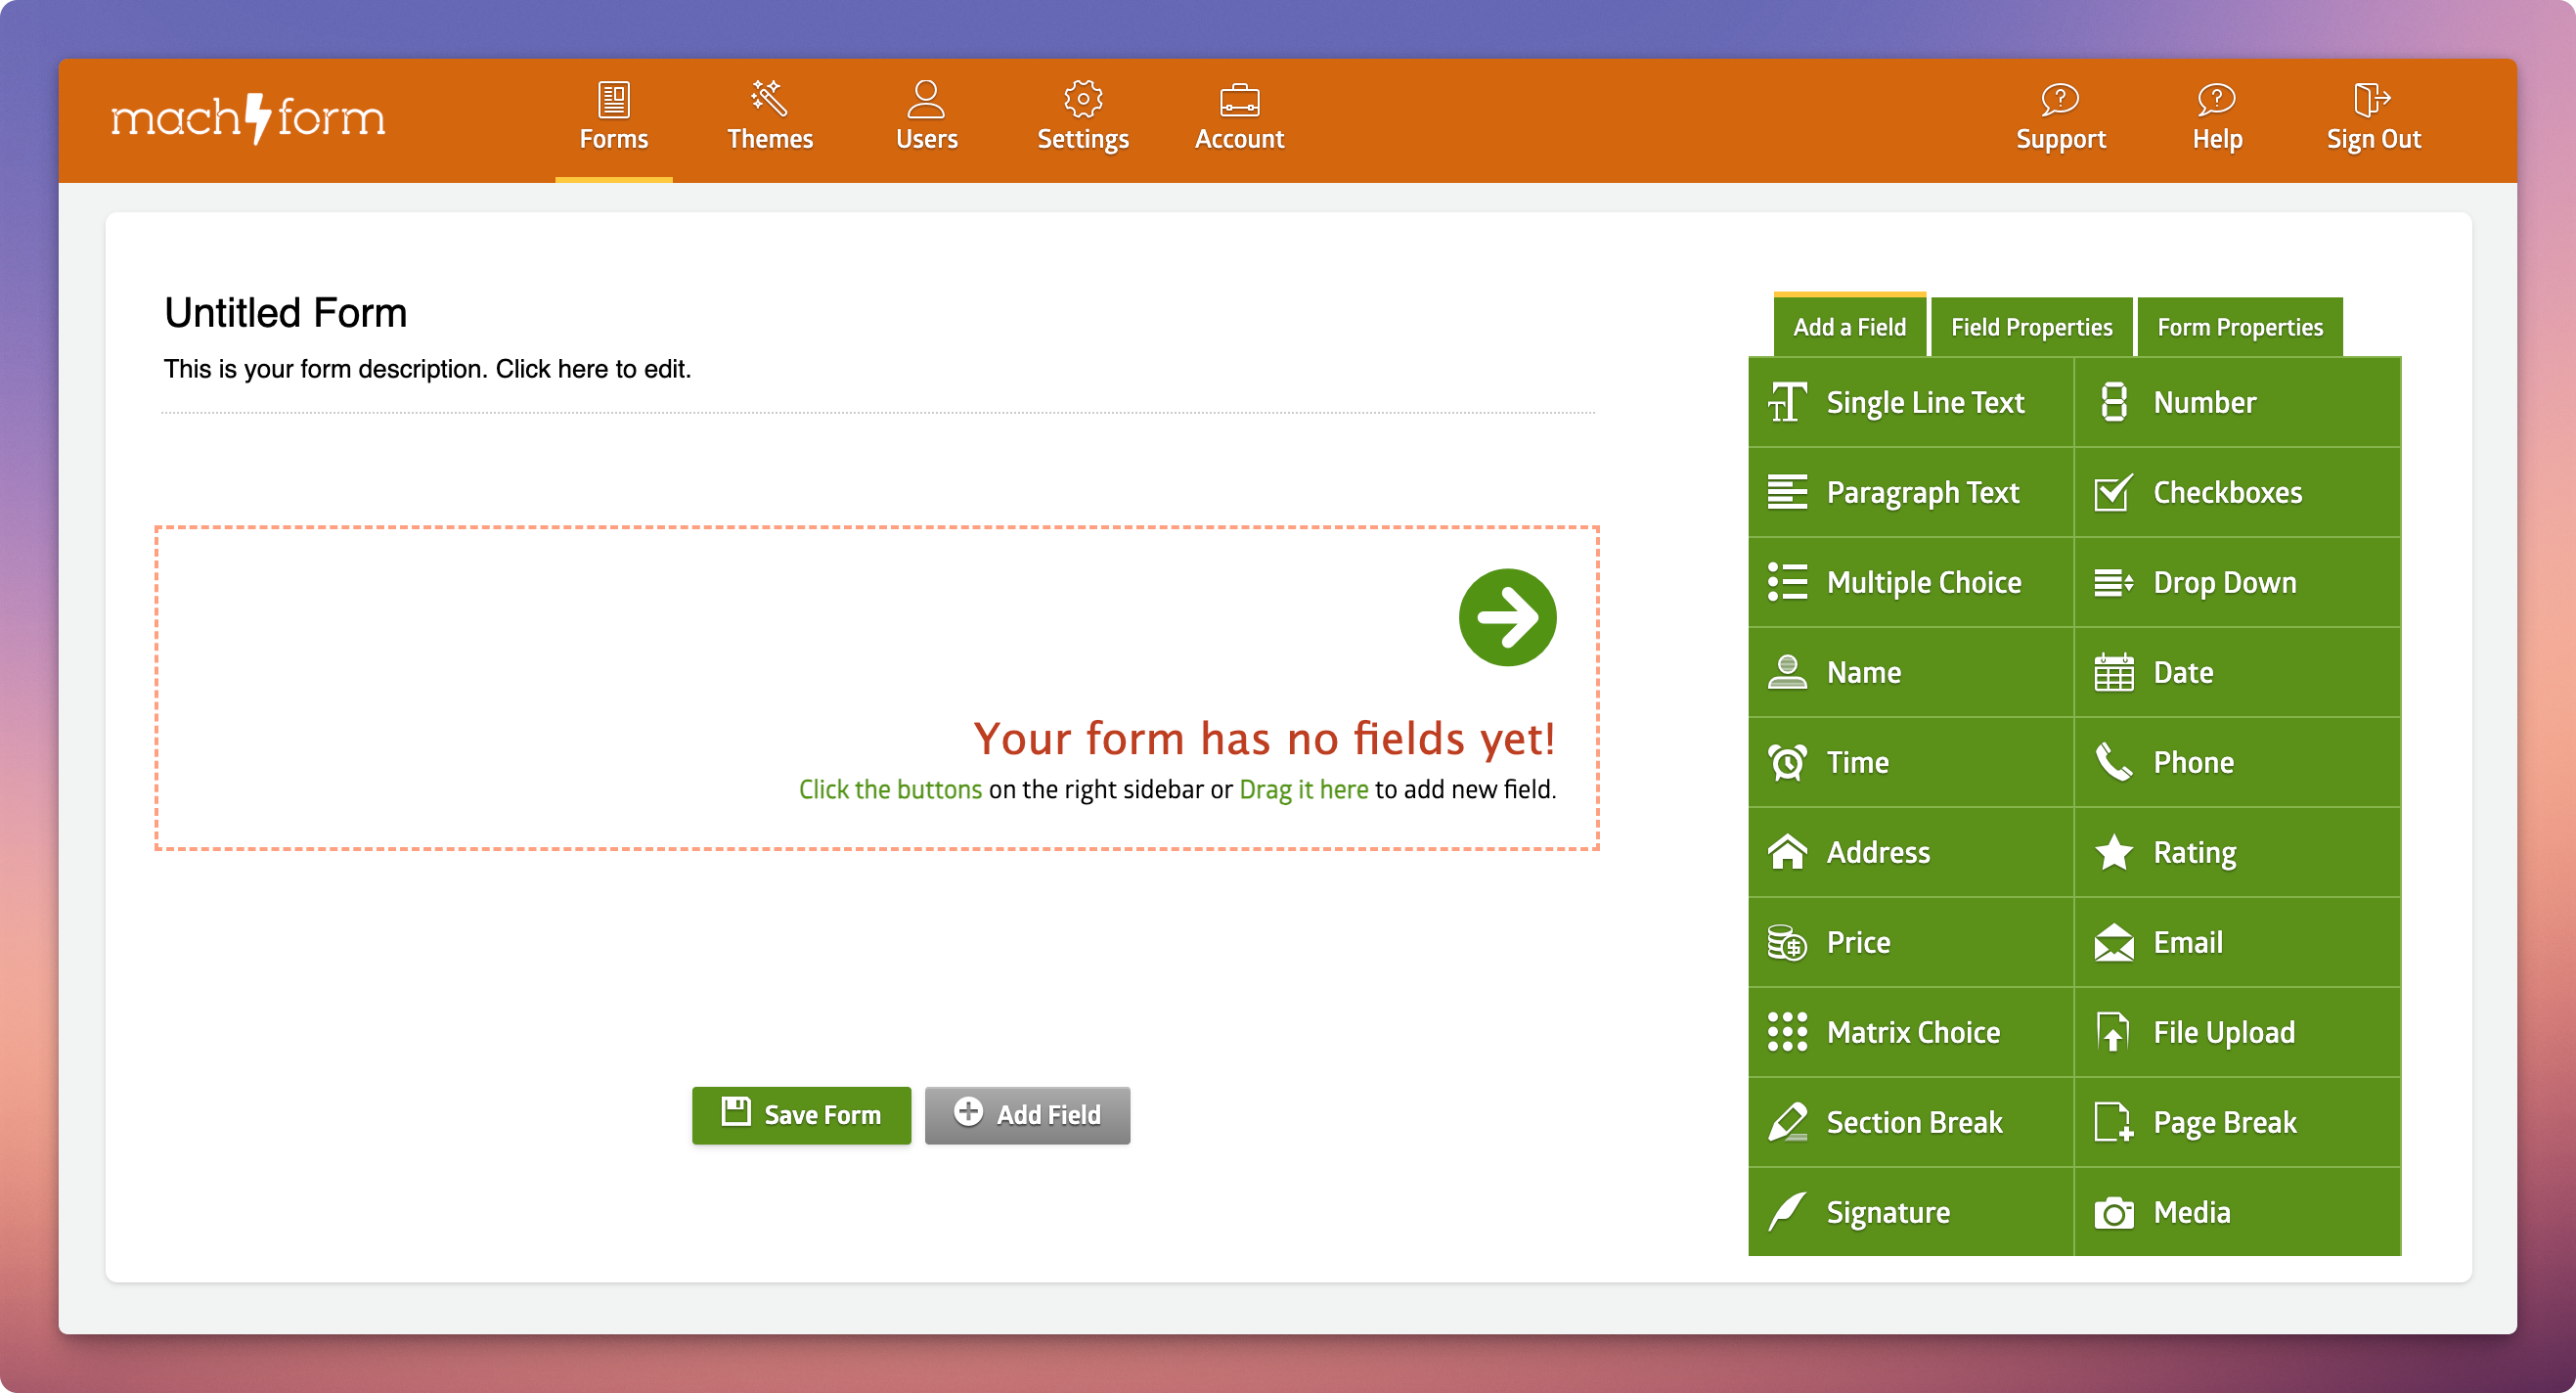2576x1393 pixels.
Task: Click the Save Form button
Action: click(x=801, y=1114)
